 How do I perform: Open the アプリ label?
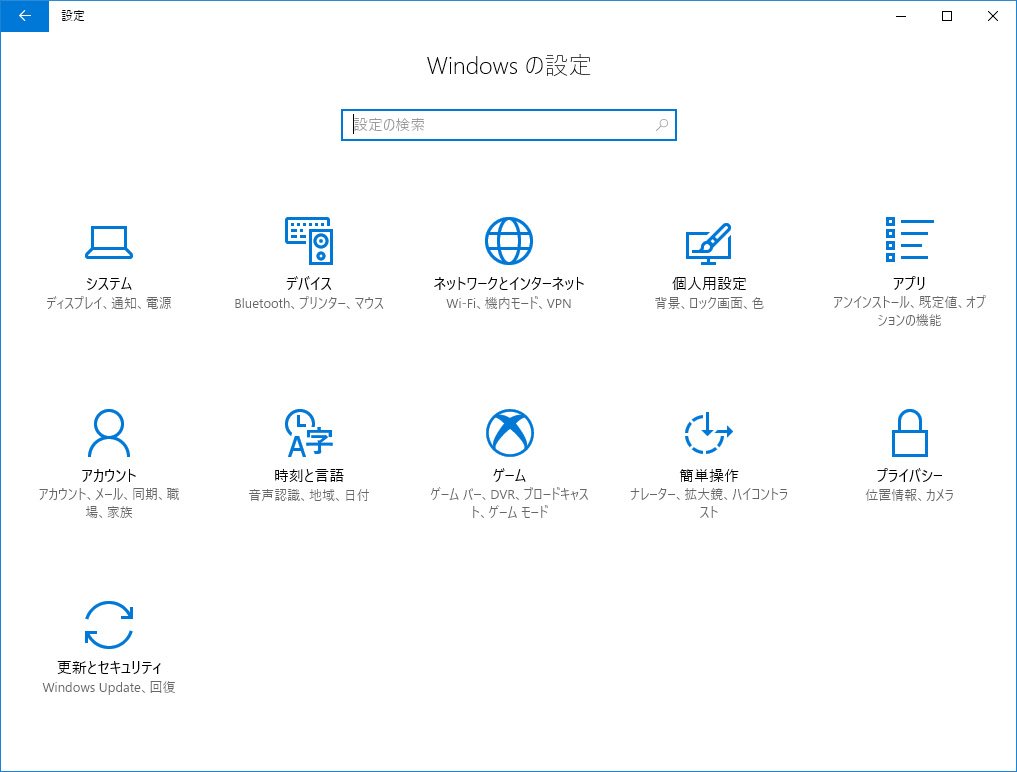point(909,283)
